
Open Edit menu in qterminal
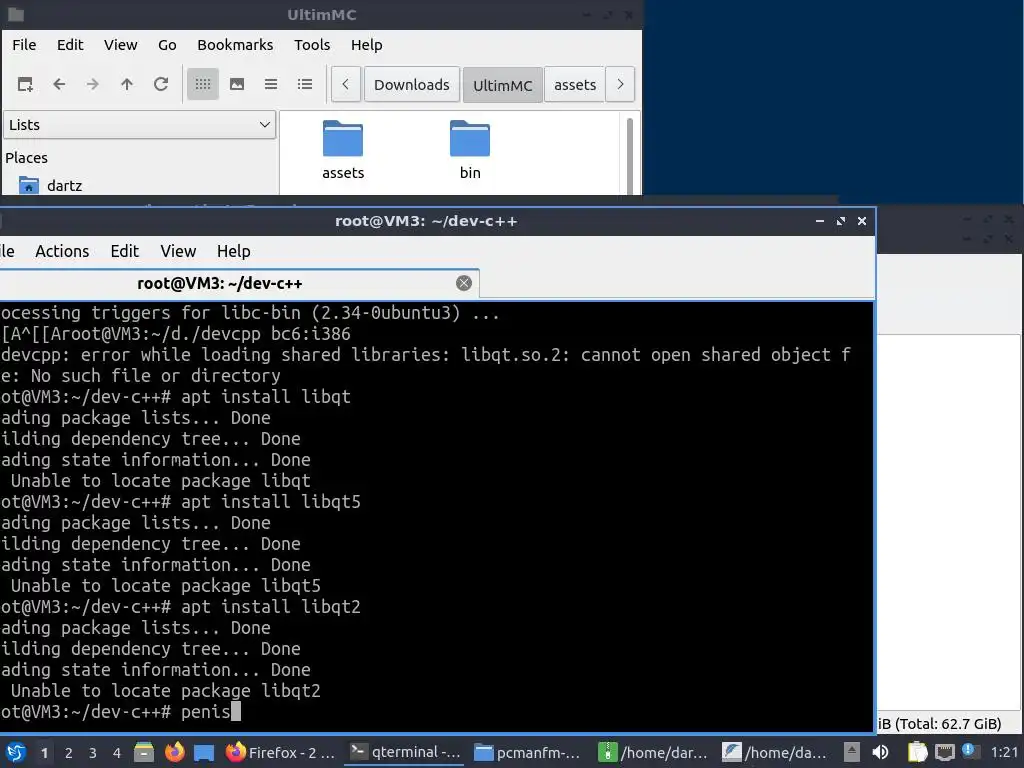tap(125, 251)
